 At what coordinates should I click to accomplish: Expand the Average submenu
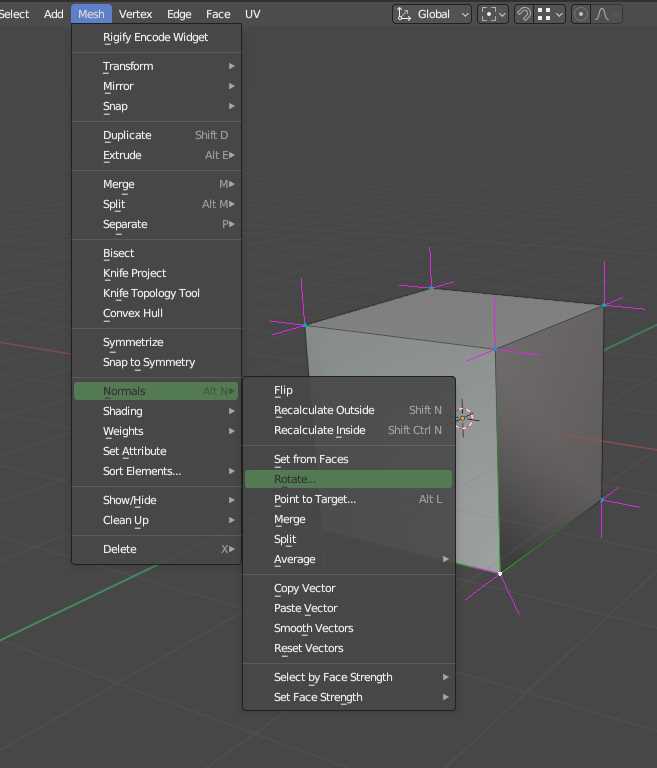349,559
